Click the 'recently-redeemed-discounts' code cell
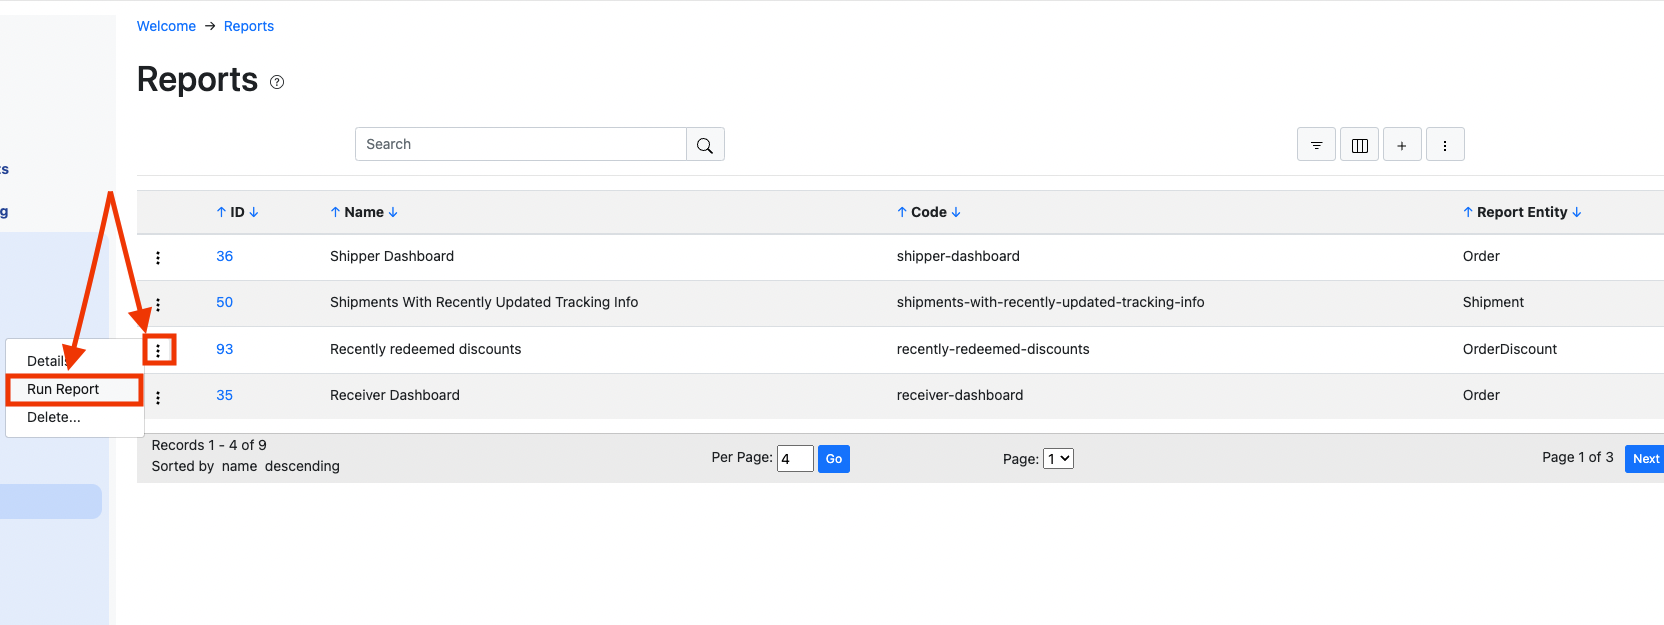 coord(993,349)
